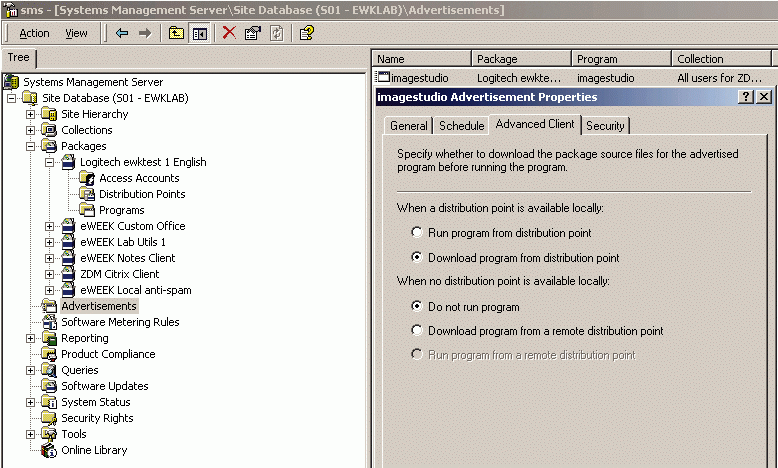Select the Advertisements tree item
This screenshot has width=778, height=468.
[x=99, y=306]
